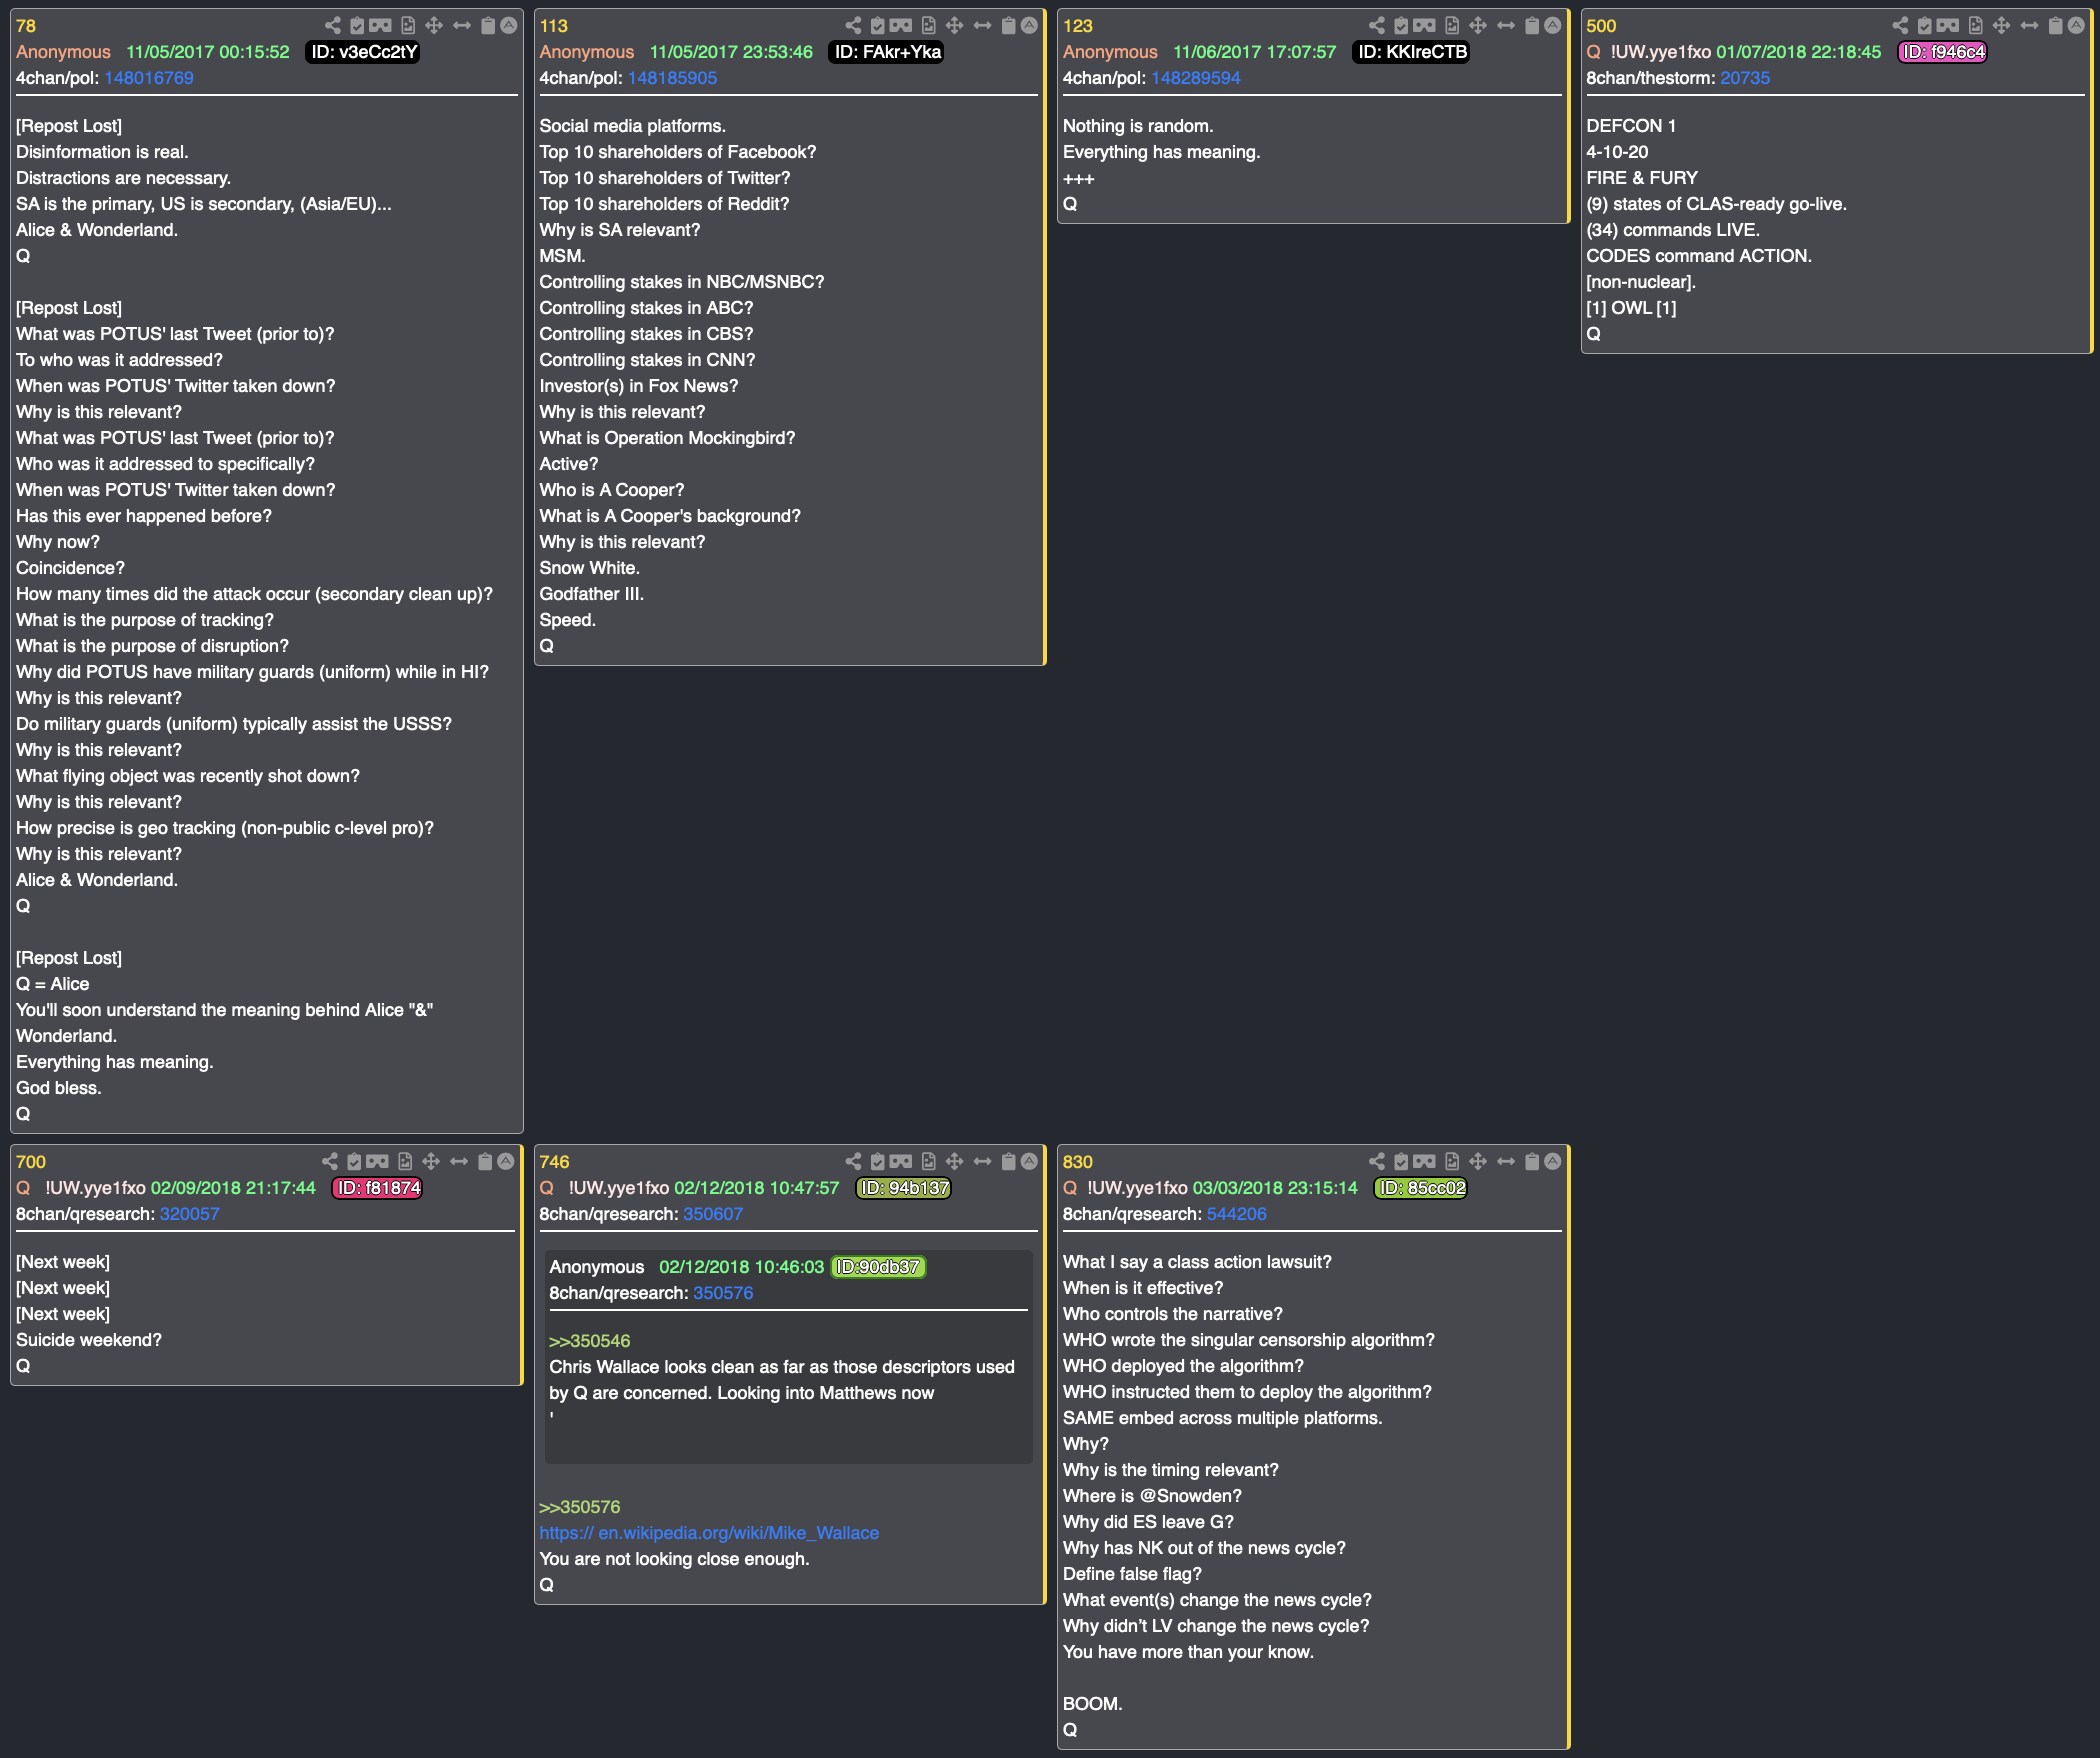Open the VR goggles icon on post 78
Viewport: 2100px width, 1758px height.
(x=380, y=25)
